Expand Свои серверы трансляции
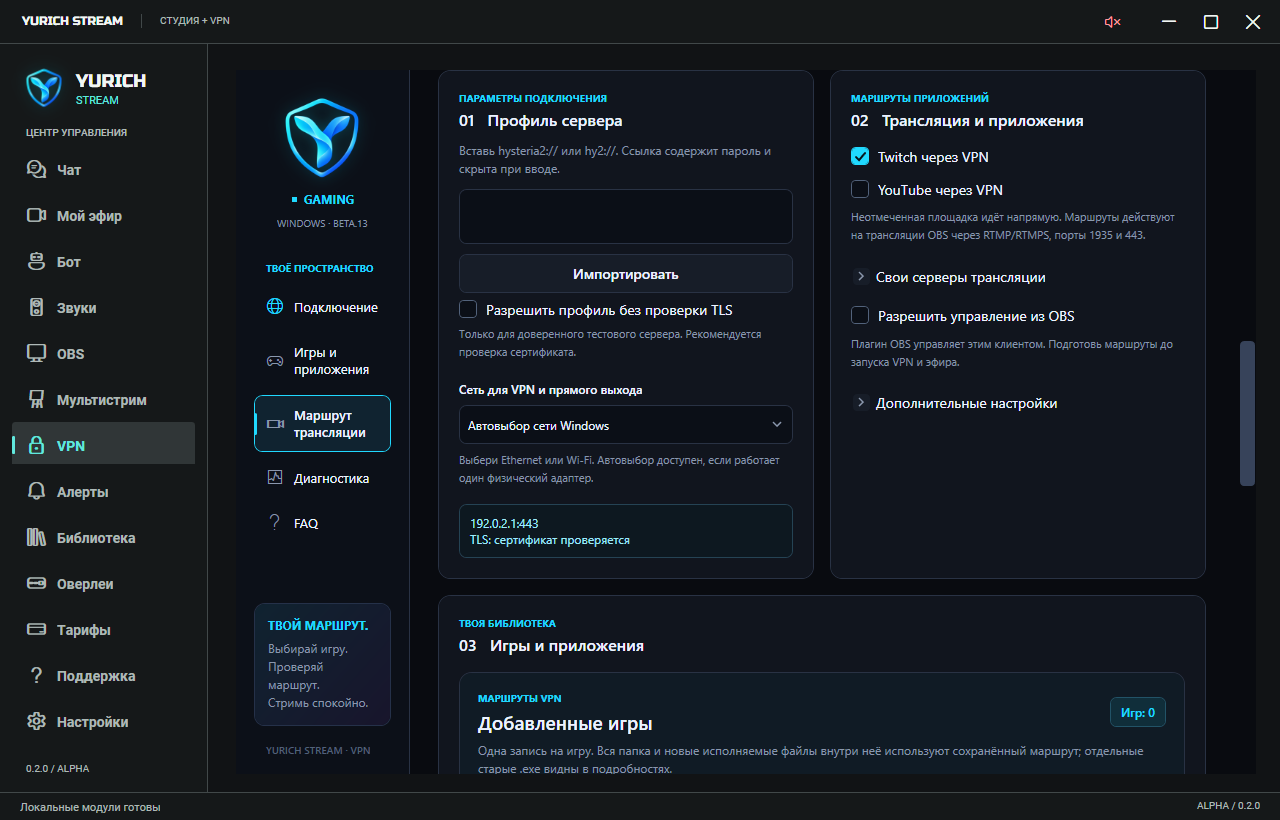1280x820 pixels. tap(949, 277)
